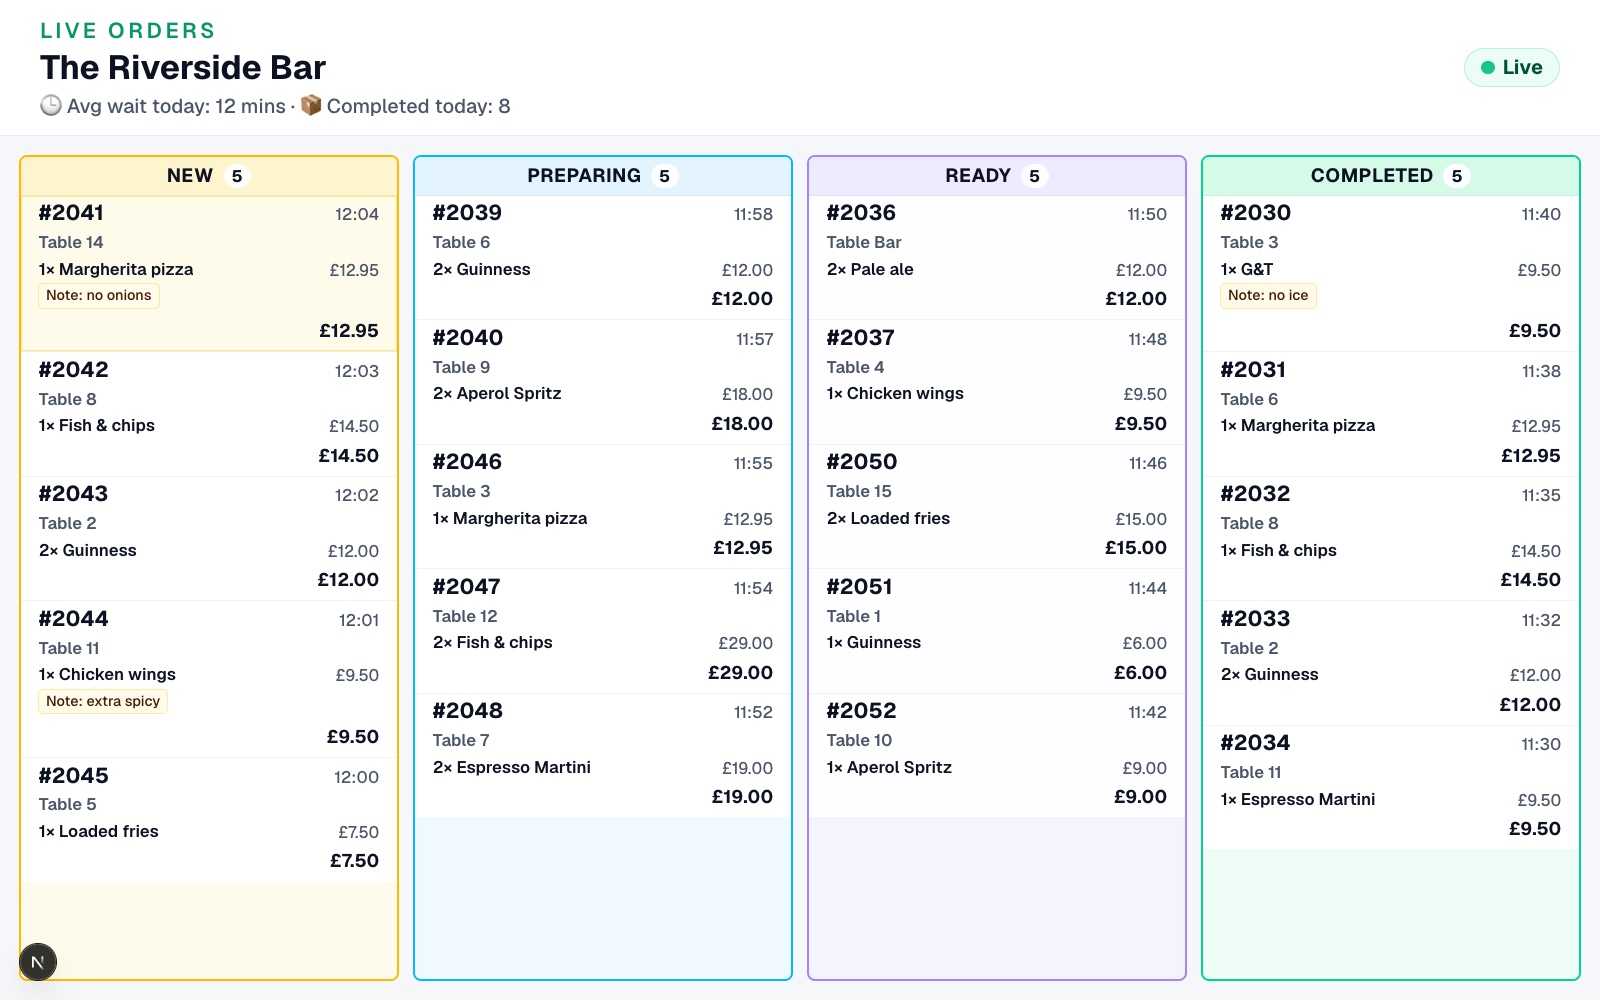Open order #2051 for Table 1
This screenshot has width=1600, height=1000.
(x=997, y=631)
